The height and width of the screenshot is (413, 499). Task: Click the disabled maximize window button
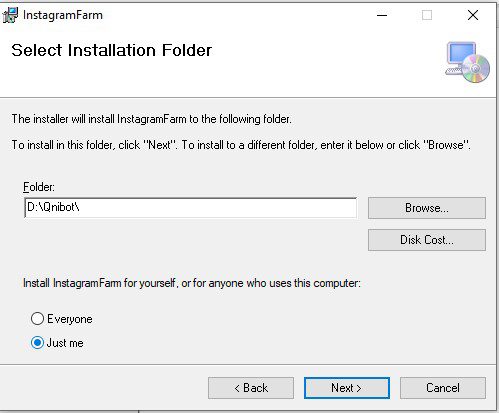click(x=427, y=15)
